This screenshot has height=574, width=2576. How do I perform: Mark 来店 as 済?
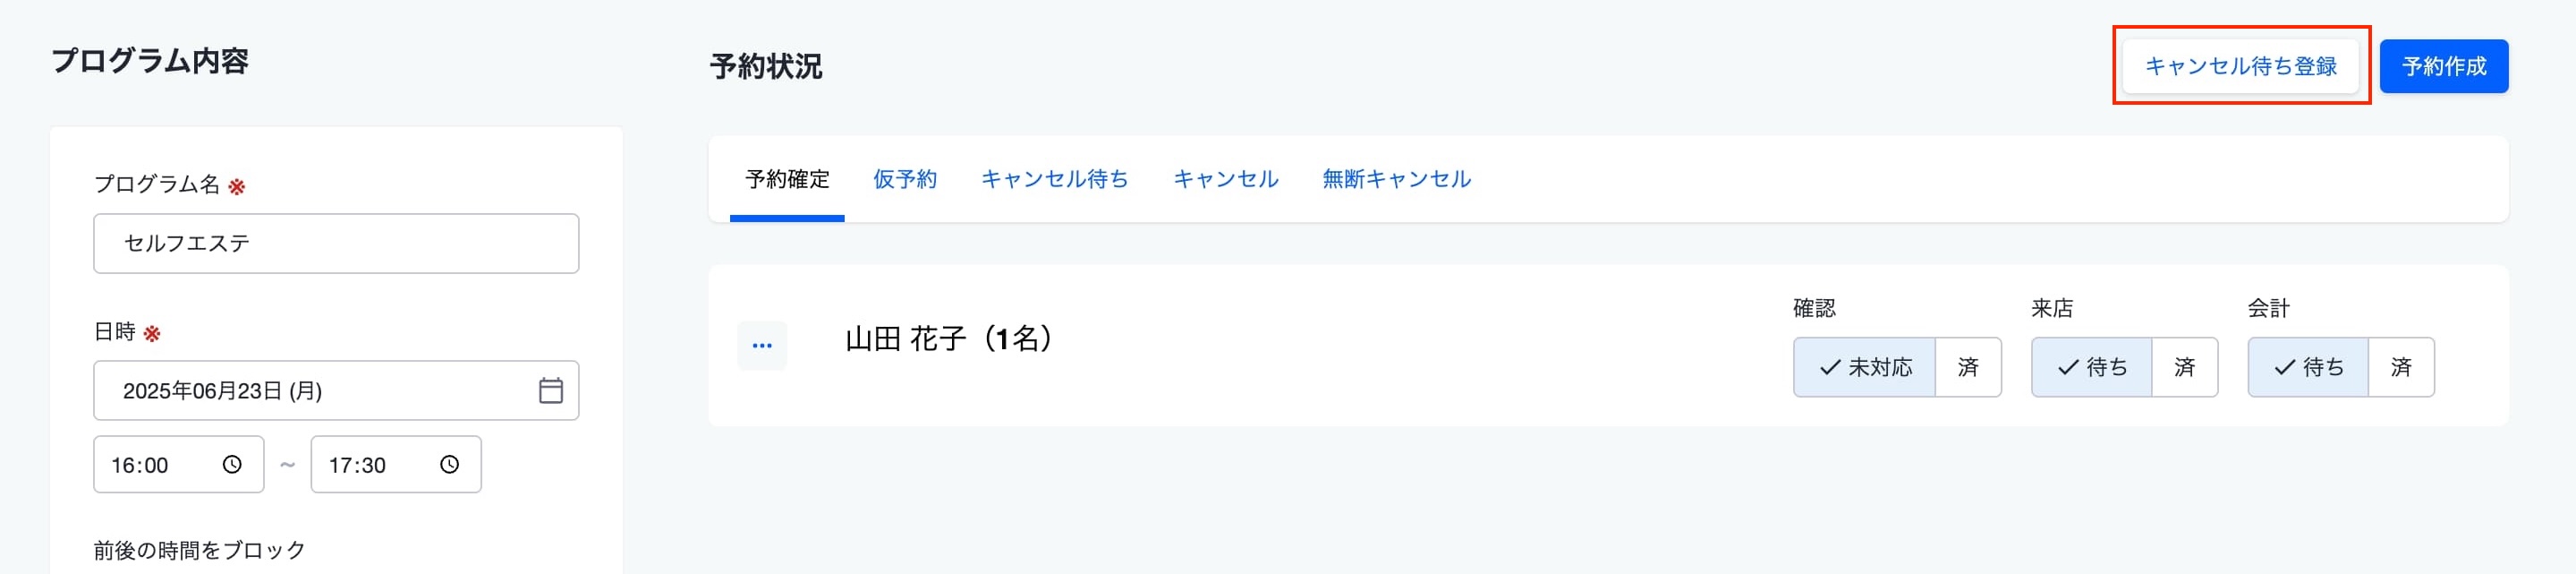2184,367
